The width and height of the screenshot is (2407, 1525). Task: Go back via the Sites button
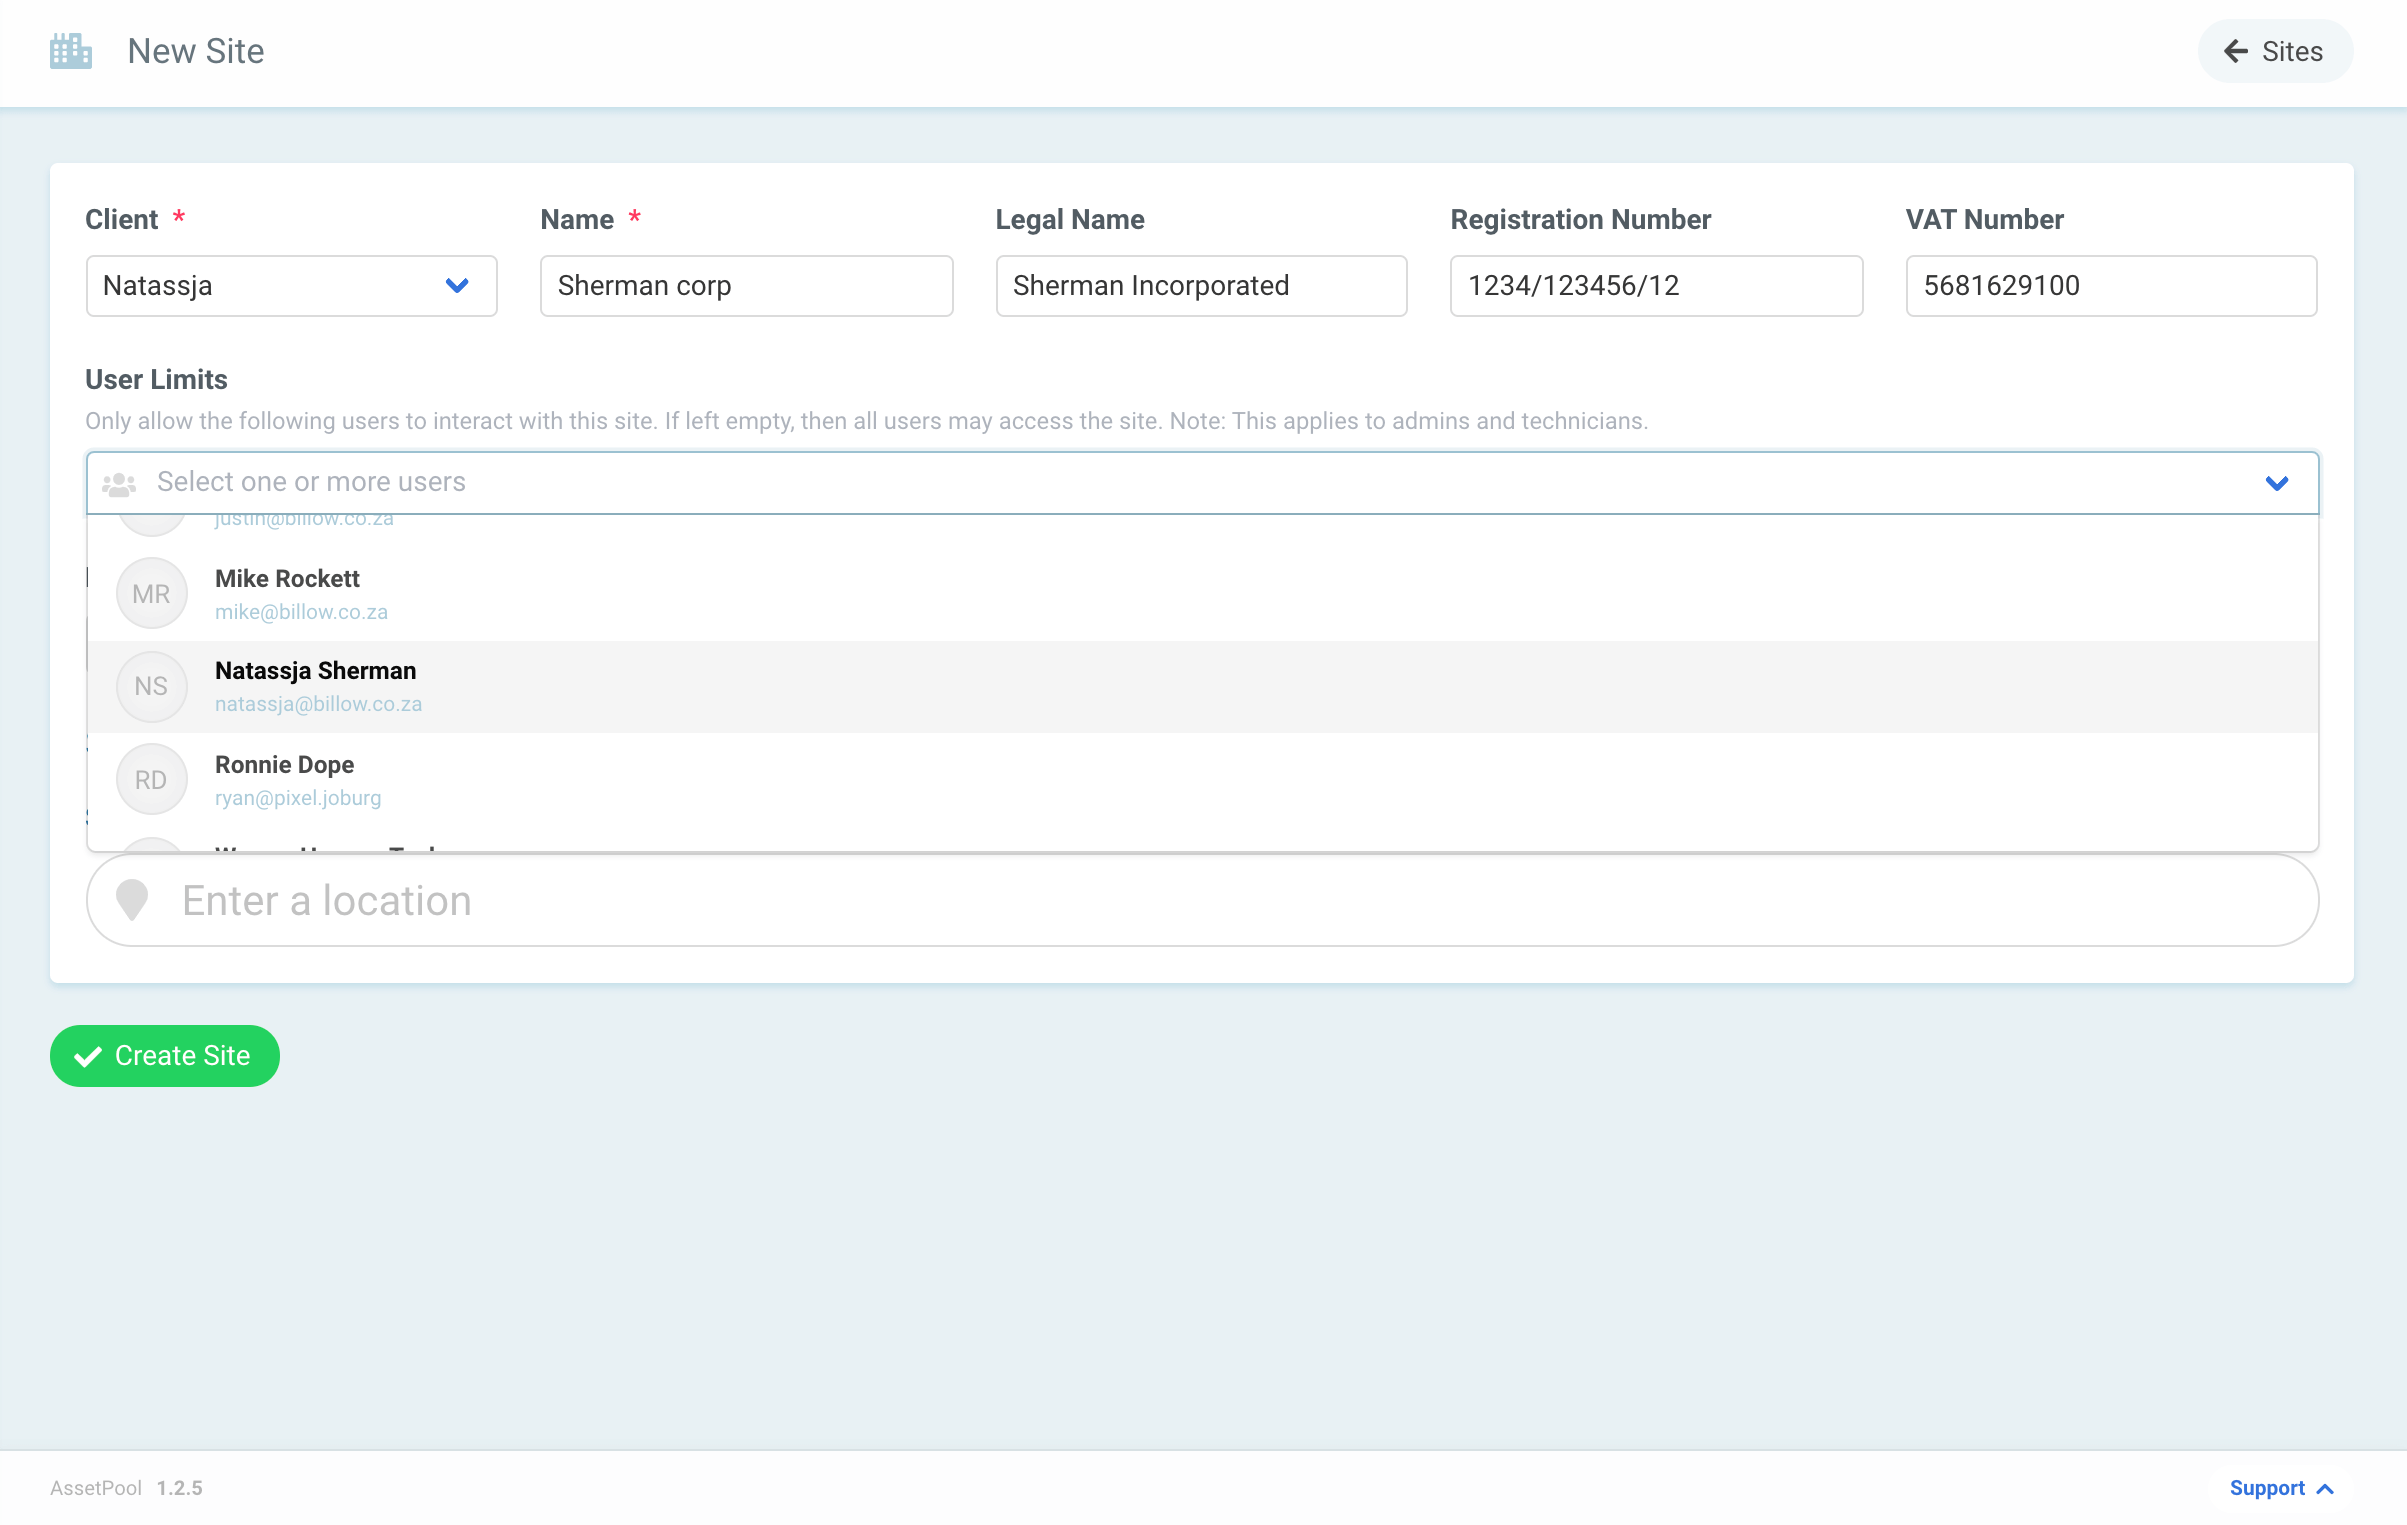pos(2275,51)
